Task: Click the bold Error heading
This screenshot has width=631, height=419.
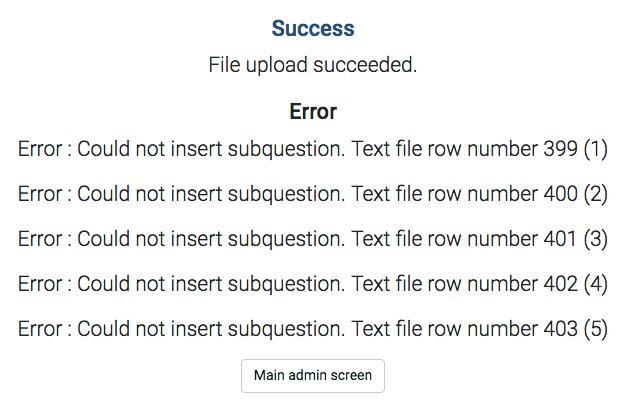Action: [x=313, y=111]
